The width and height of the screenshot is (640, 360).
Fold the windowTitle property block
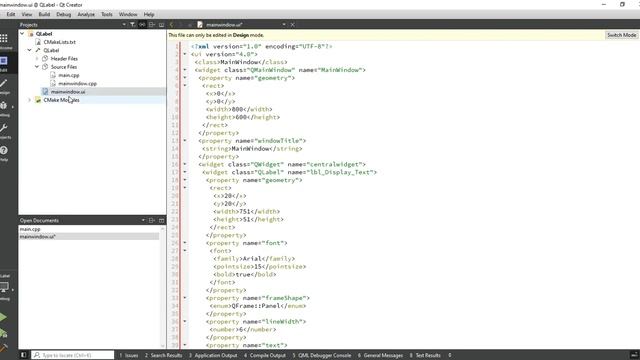(185, 141)
